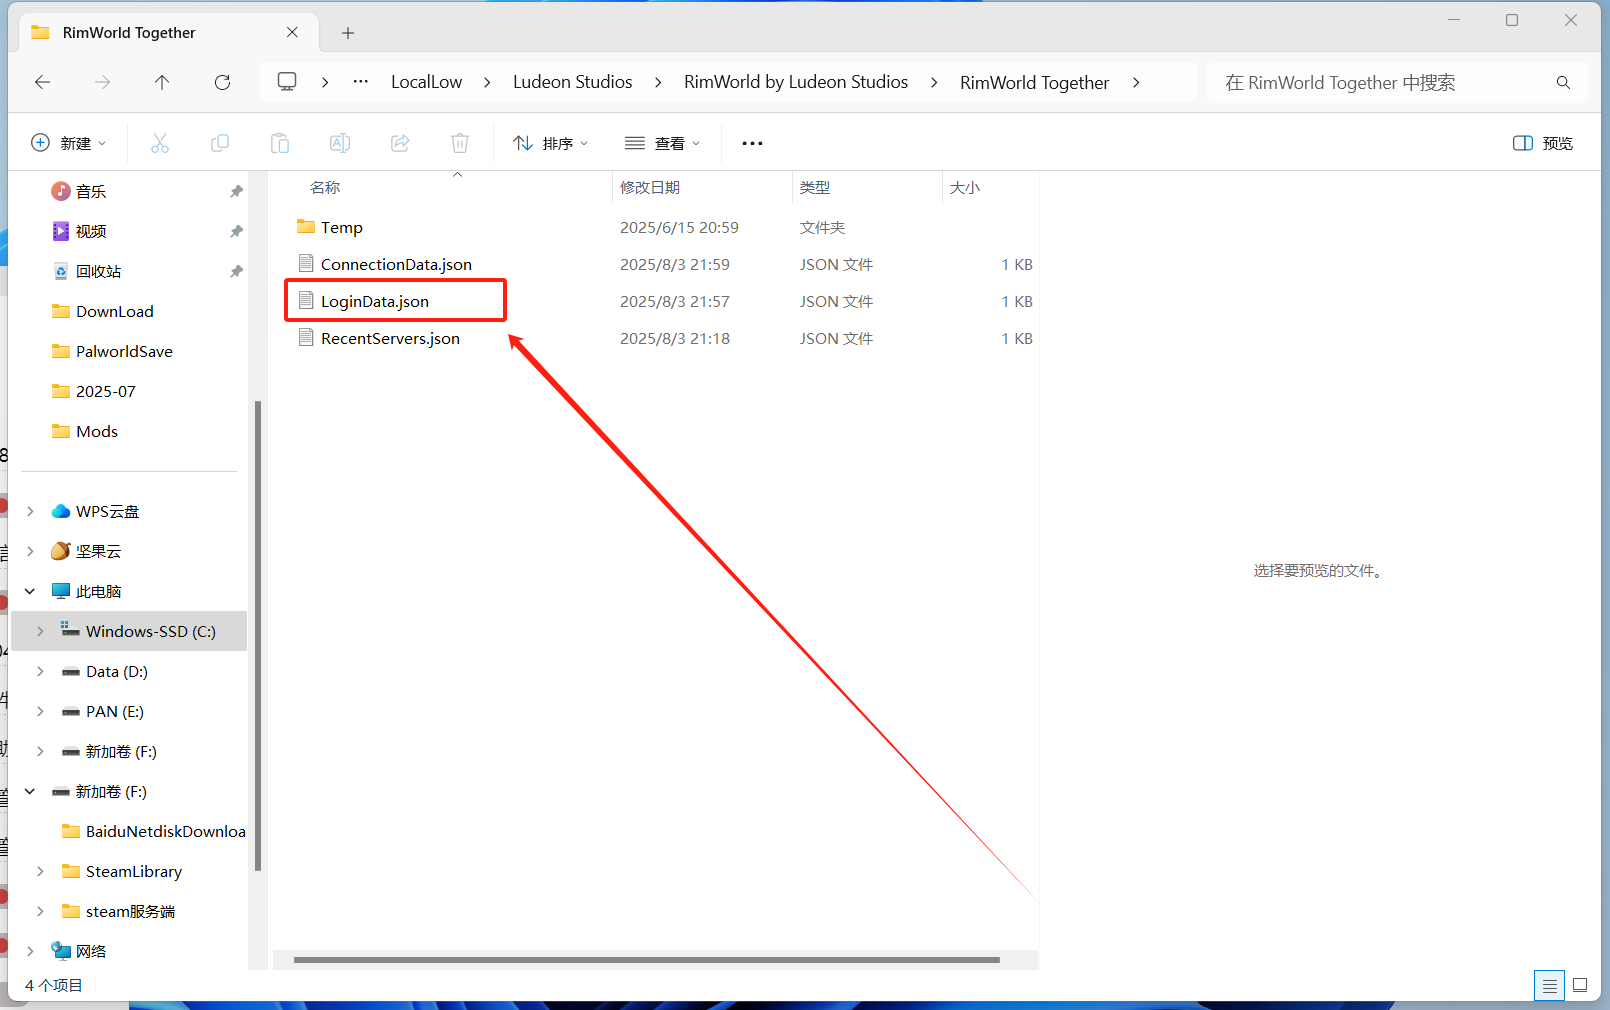
Task: Expand PAN (E:) drive node
Action: tap(40, 711)
